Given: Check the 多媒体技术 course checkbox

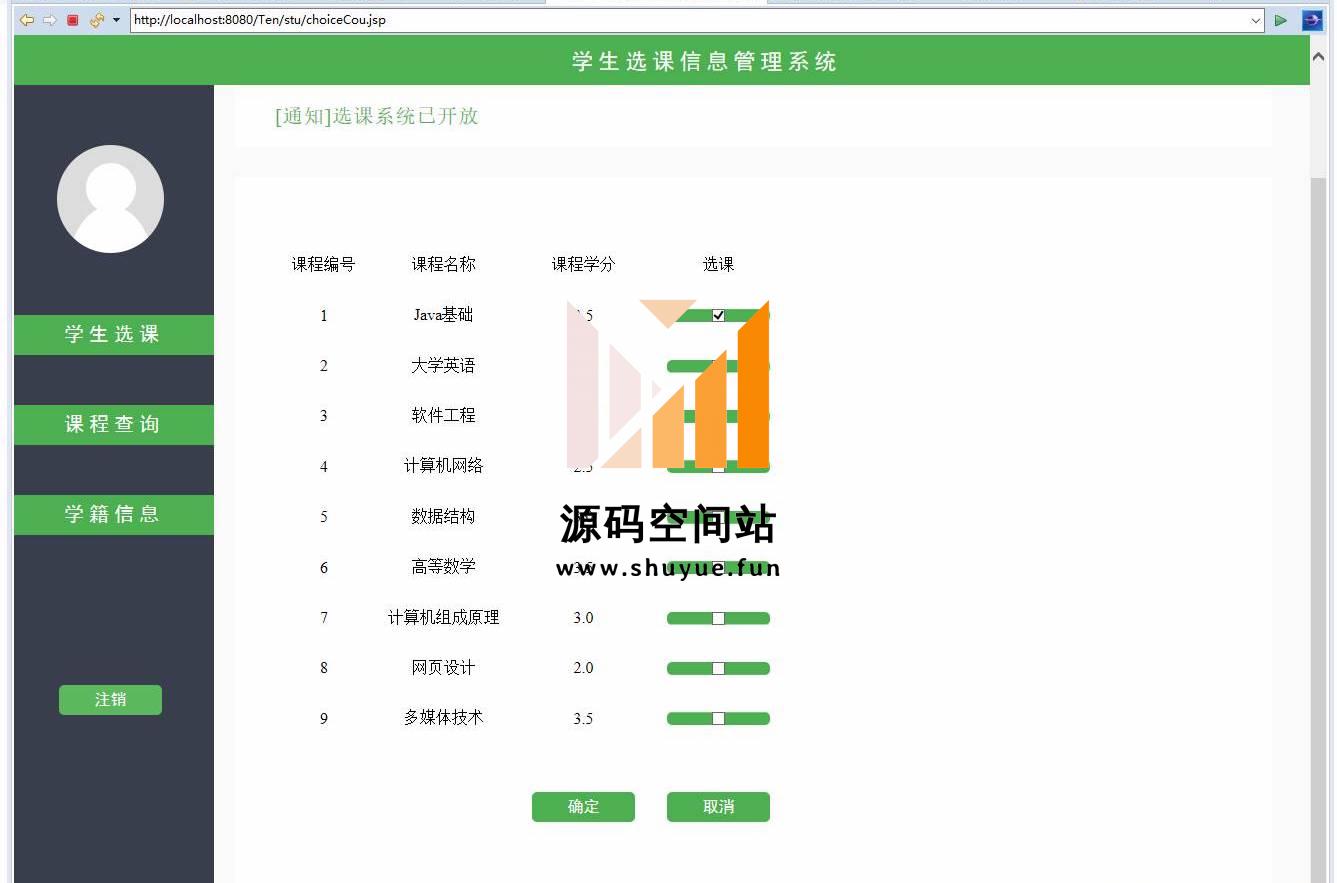Looking at the screenshot, I should point(718,718).
